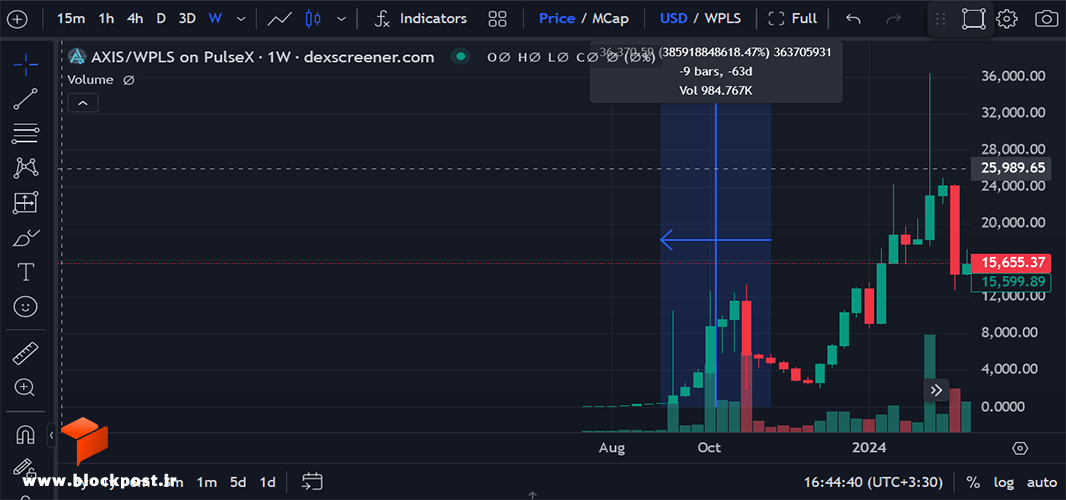Toggle log scale button
1066x500 pixels.
1003,482
